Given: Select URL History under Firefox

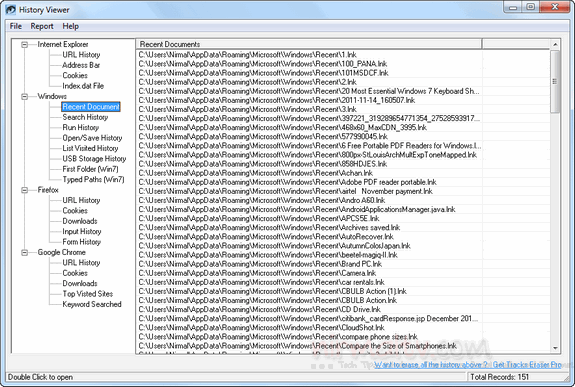Looking at the screenshot, I should 81,200.
